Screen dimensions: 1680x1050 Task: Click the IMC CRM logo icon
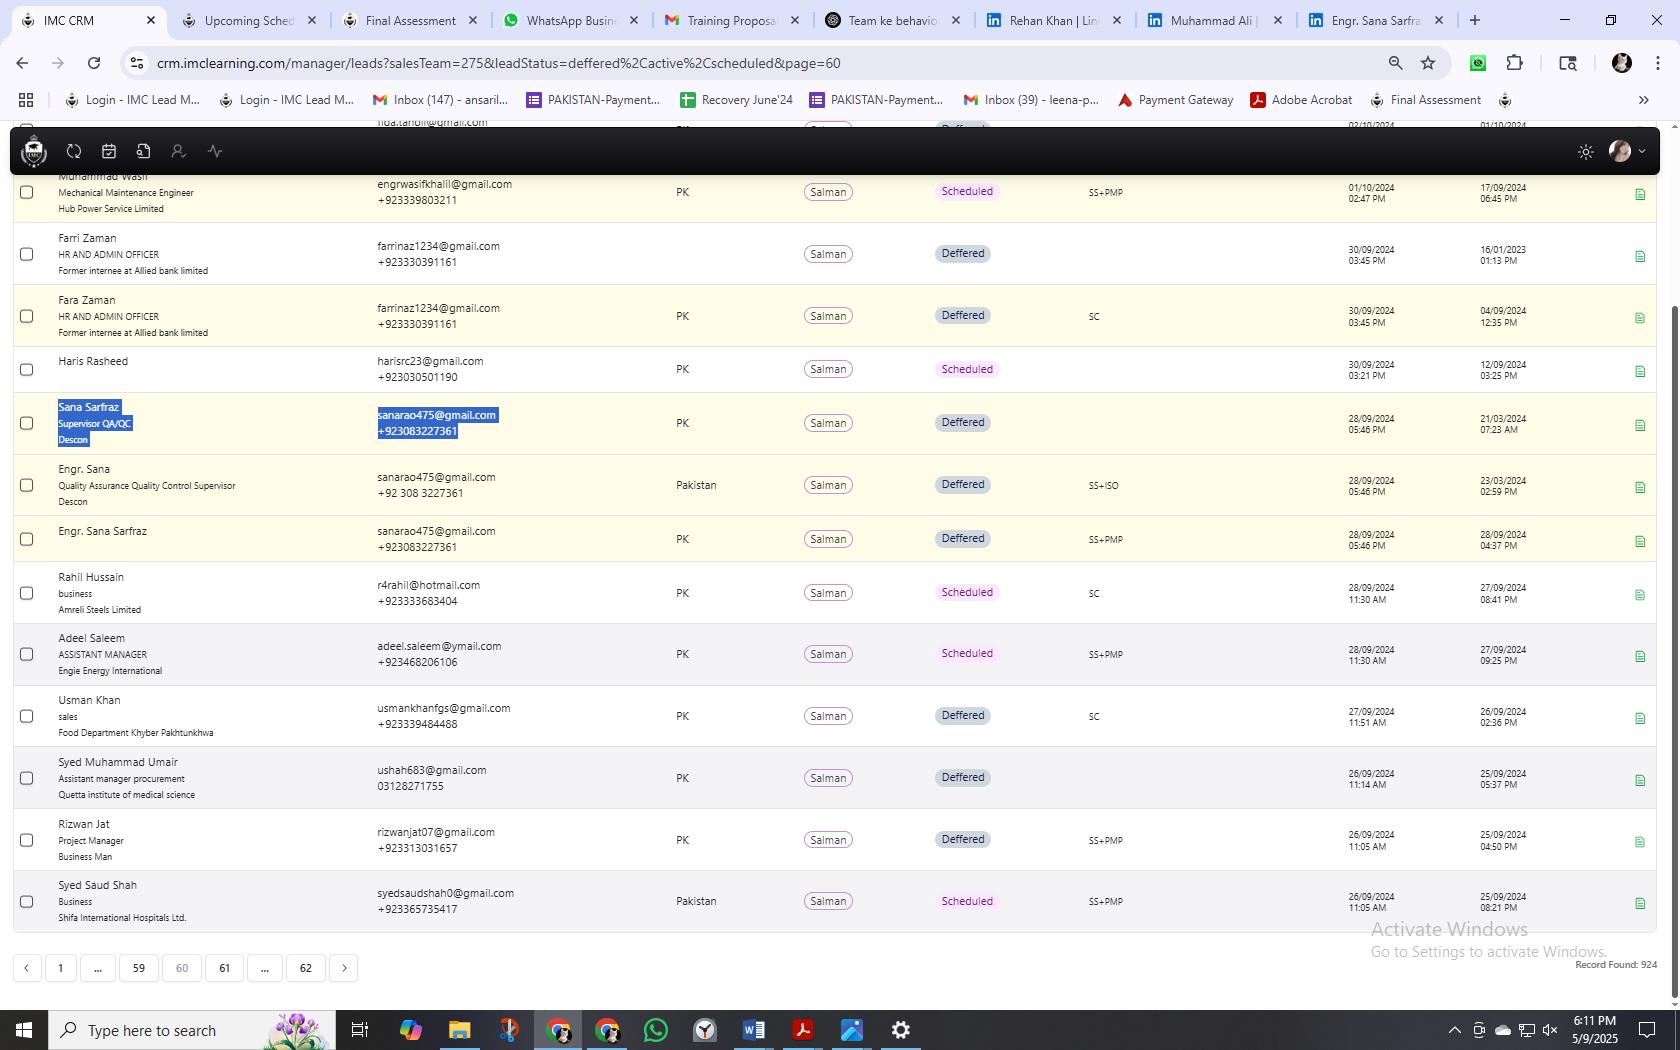coord(34,151)
